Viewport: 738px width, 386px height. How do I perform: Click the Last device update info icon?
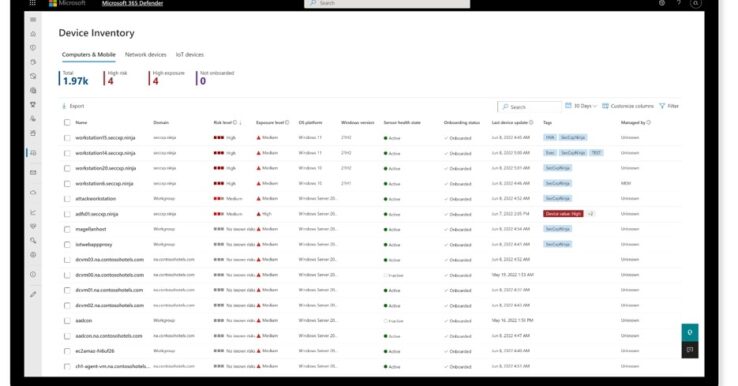click(x=531, y=122)
